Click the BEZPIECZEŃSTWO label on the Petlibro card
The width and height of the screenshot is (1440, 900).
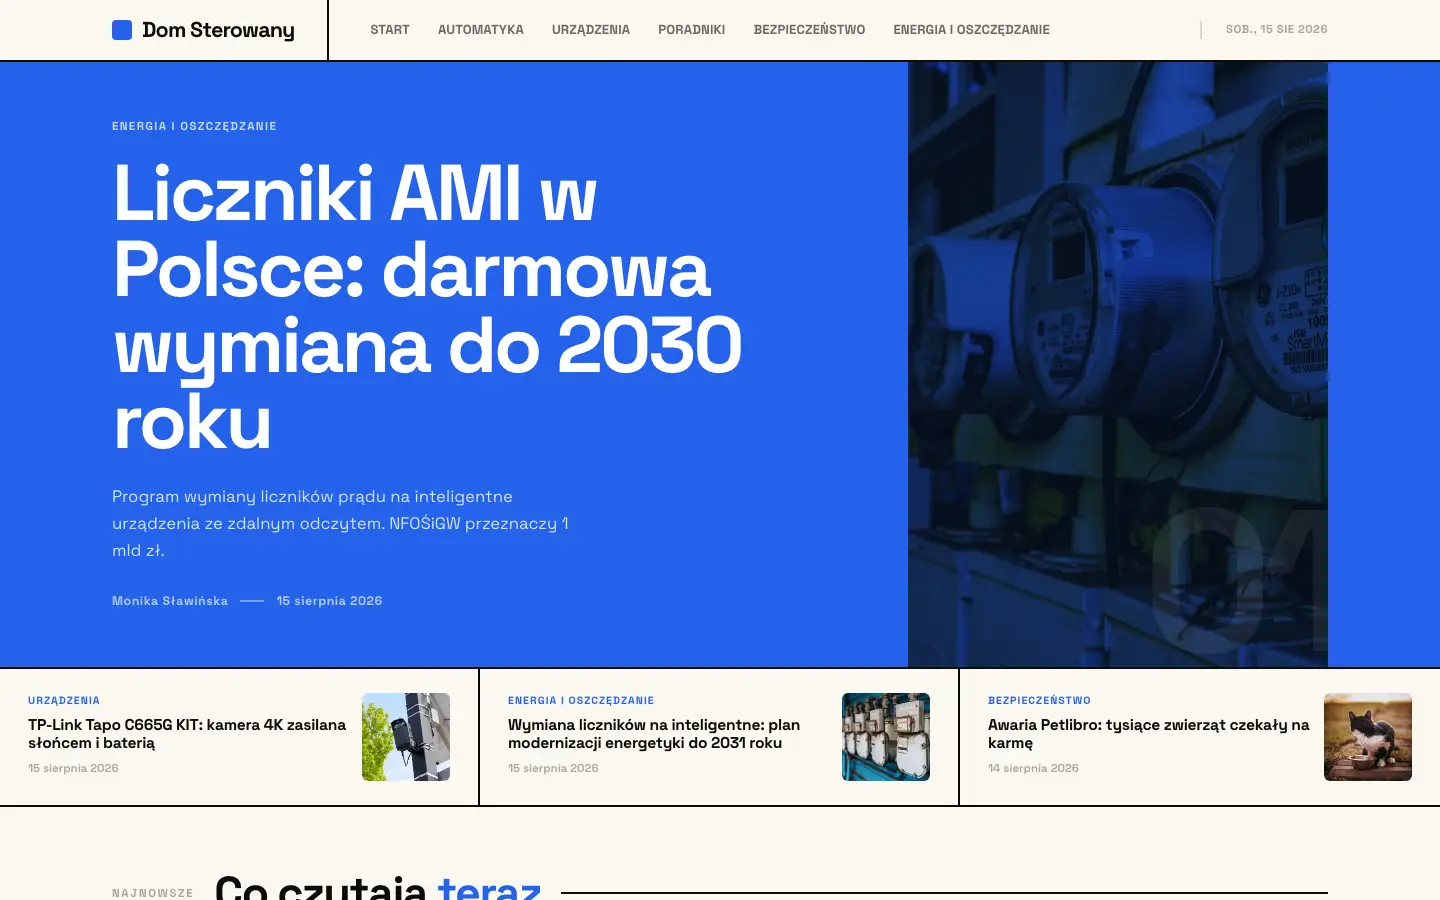(1039, 700)
